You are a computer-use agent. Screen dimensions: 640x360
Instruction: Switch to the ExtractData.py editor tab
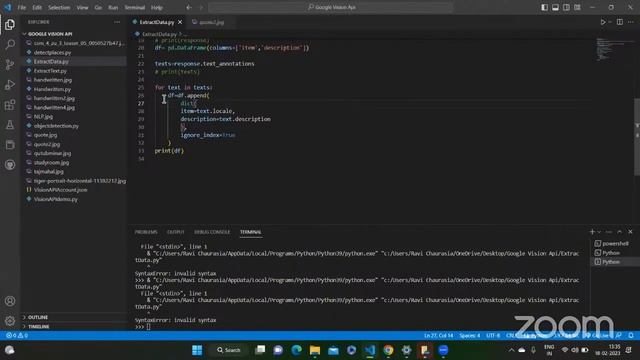pyautogui.click(x=157, y=22)
